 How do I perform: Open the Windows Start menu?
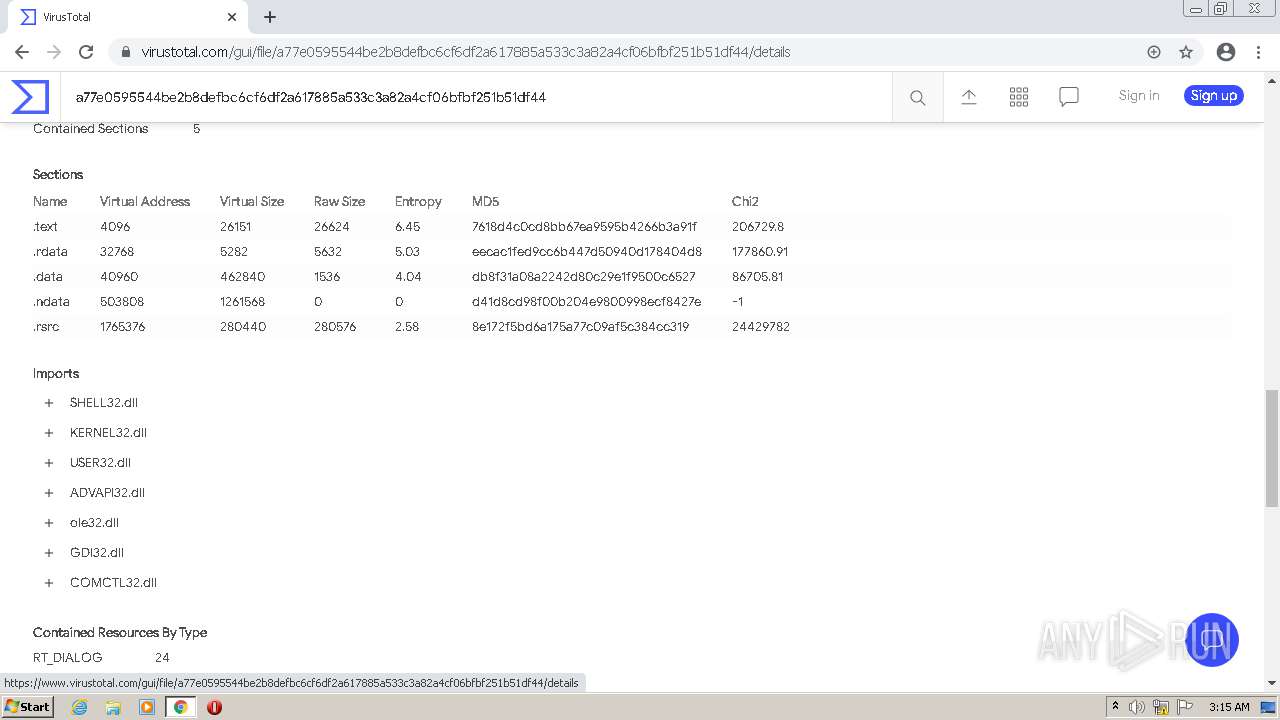pyautogui.click(x=27, y=707)
